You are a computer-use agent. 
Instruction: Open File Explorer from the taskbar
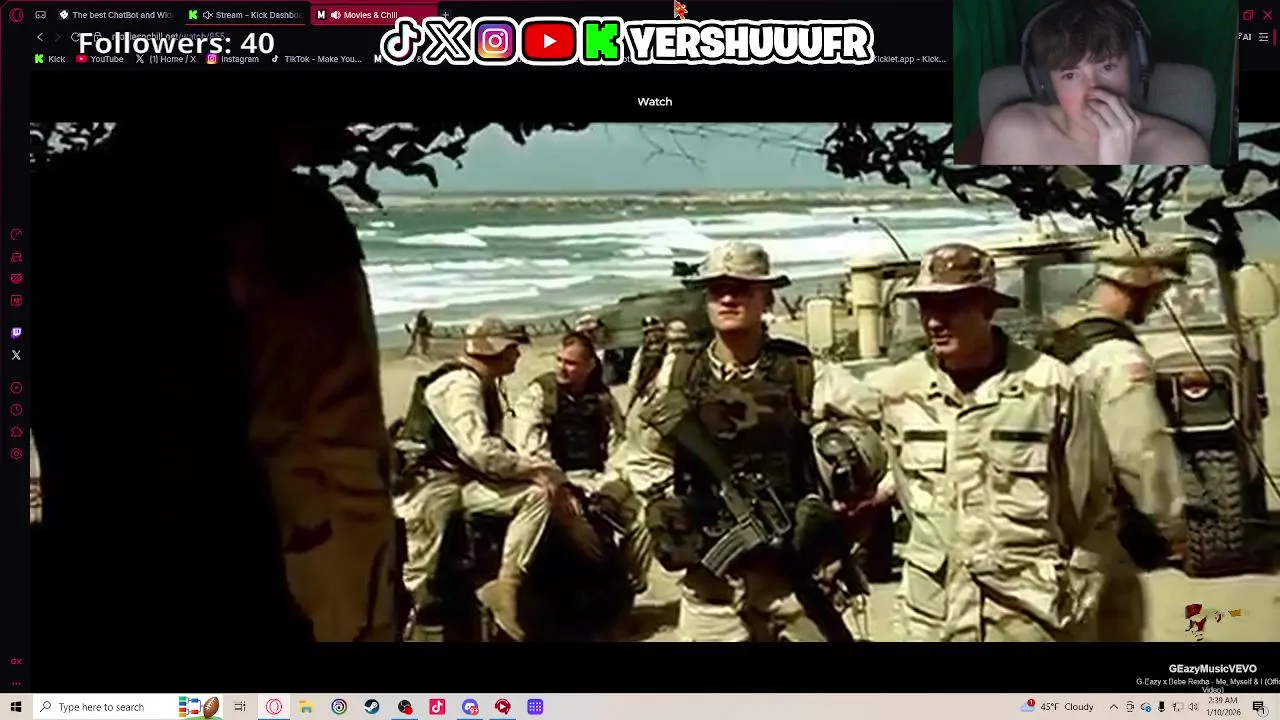[x=306, y=707]
